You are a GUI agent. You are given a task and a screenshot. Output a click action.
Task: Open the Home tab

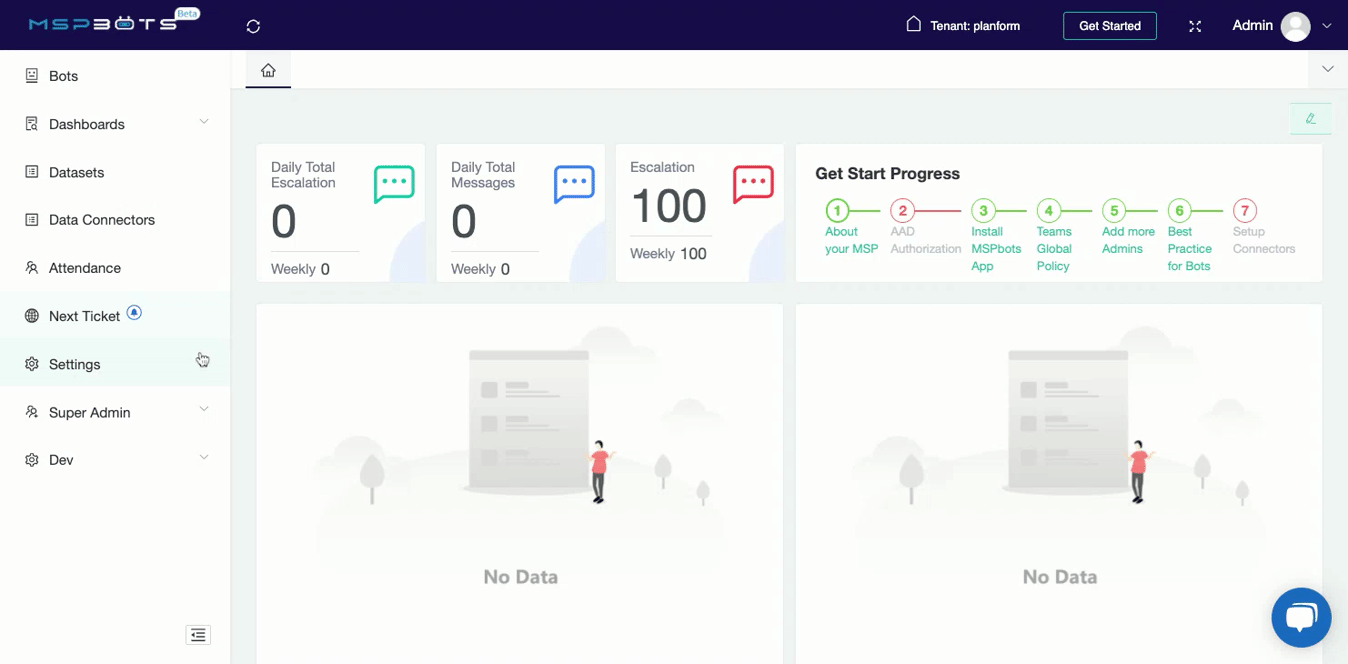click(x=268, y=70)
